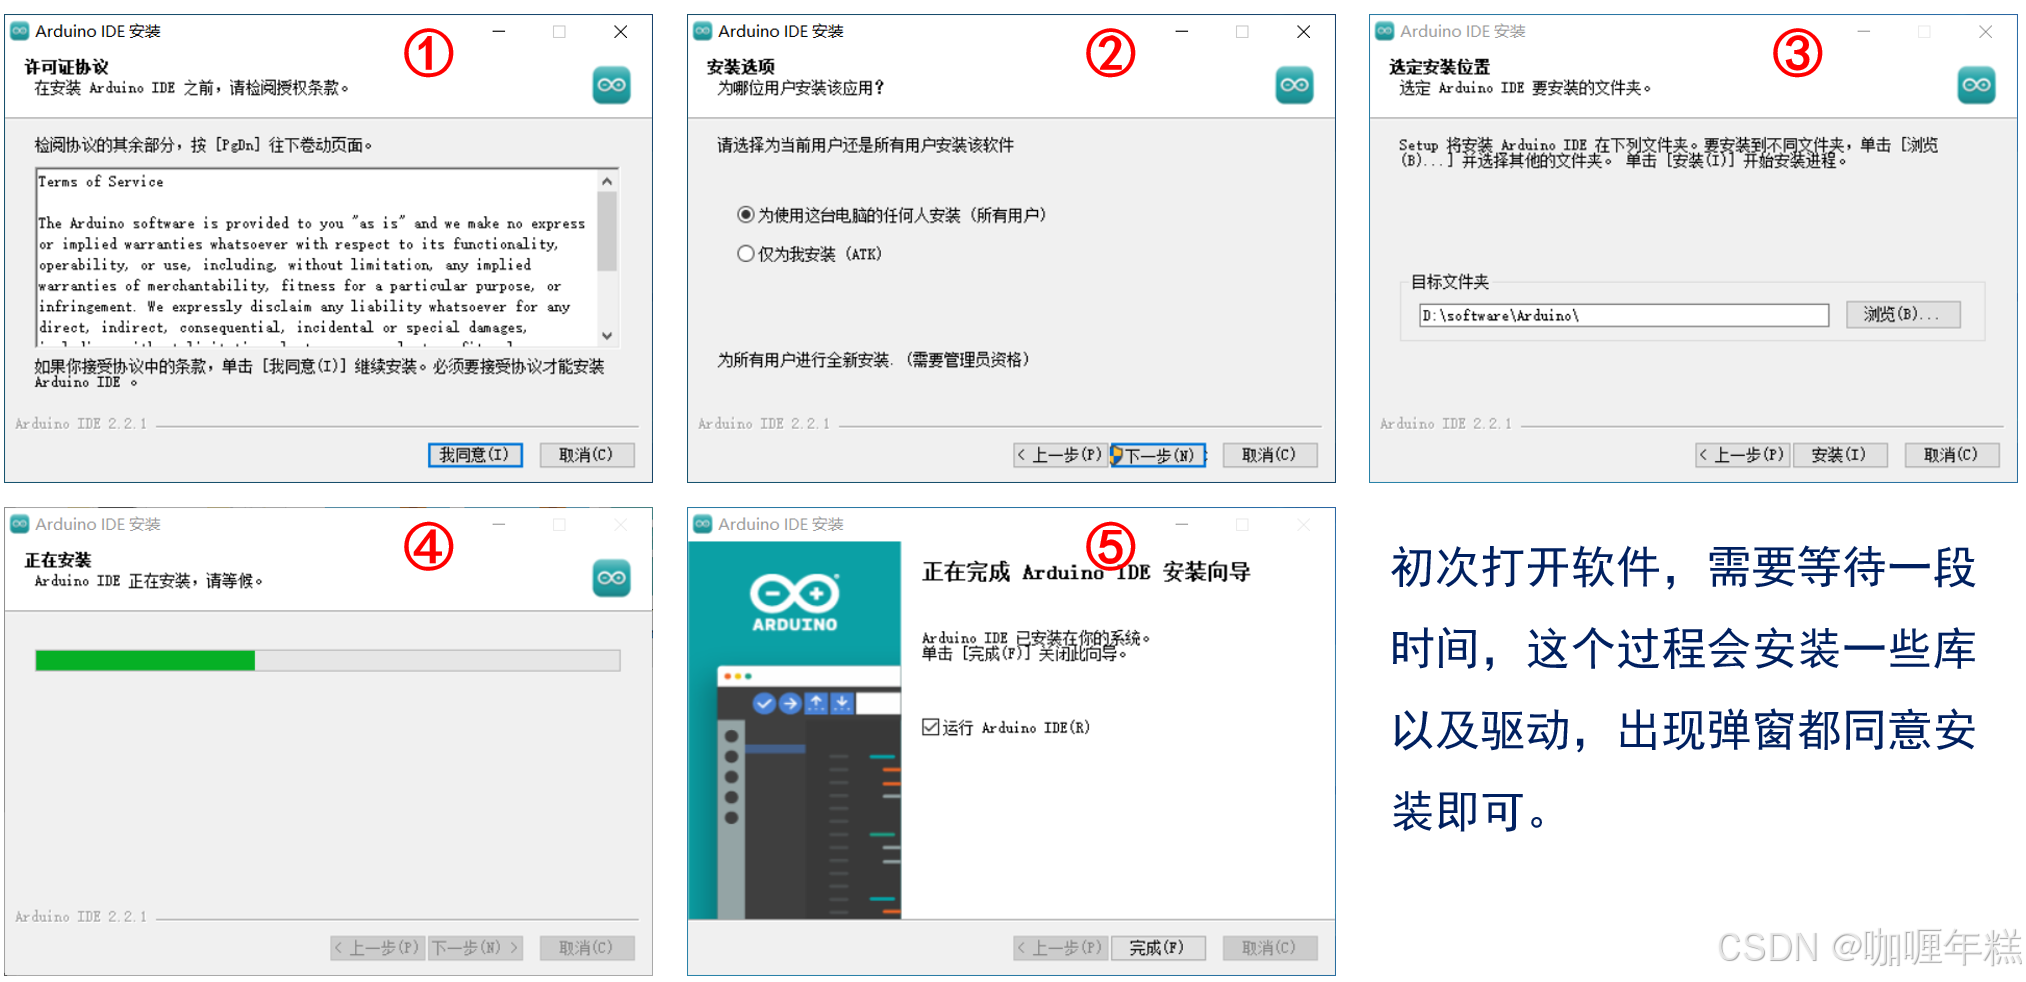2026x982 pixels.
Task: Close the license agreement window
Action: (x=621, y=32)
